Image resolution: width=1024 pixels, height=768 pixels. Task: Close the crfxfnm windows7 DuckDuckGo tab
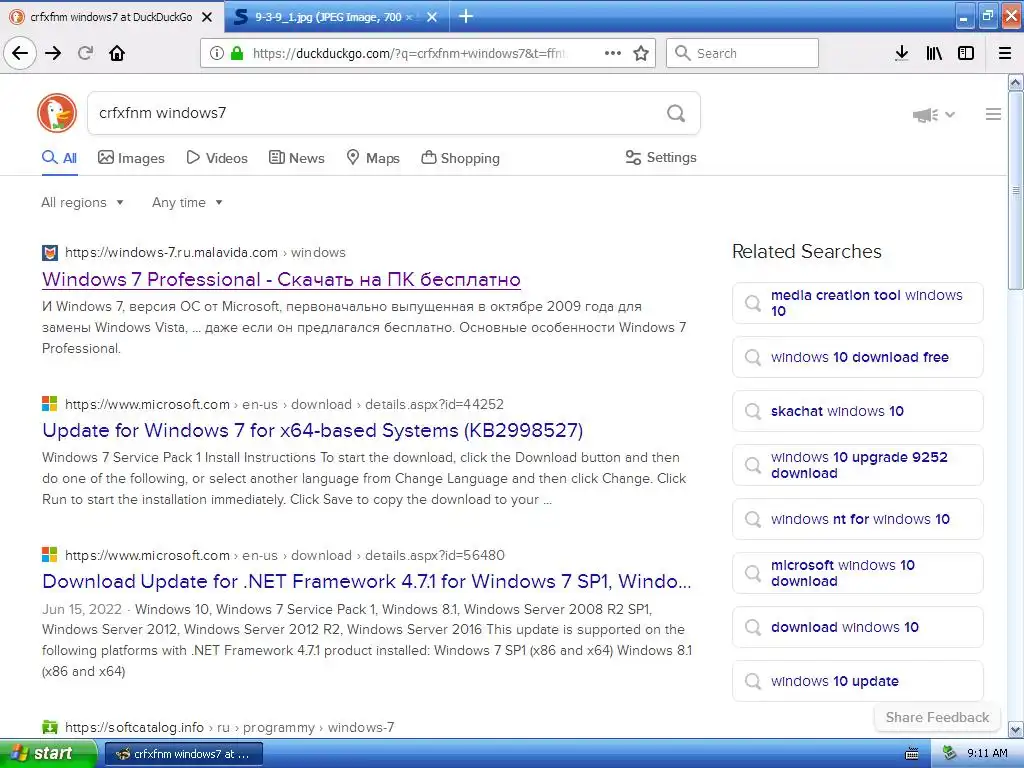(207, 17)
